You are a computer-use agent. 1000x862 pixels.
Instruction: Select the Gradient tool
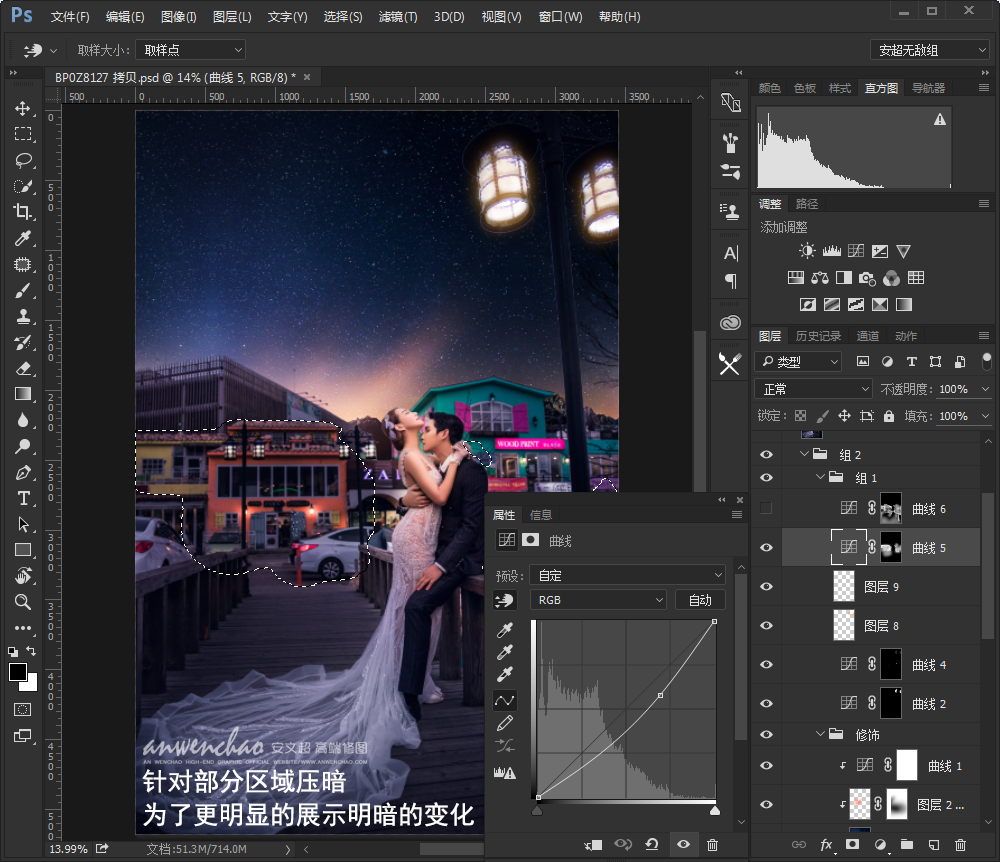tap(23, 394)
